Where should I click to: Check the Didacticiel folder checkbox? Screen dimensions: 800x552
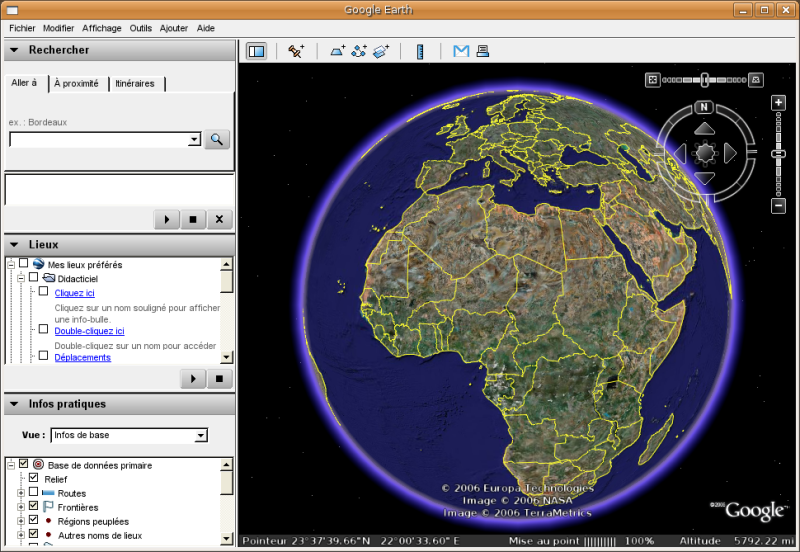(34, 277)
